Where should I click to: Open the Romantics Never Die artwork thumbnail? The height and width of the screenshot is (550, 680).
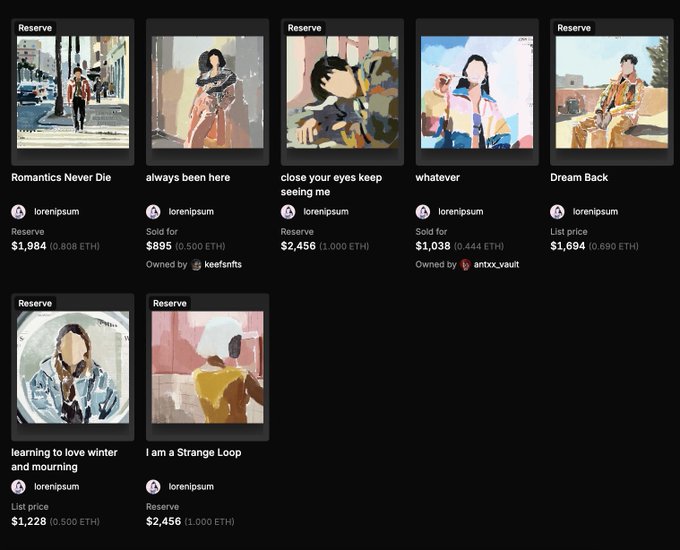(73, 92)
